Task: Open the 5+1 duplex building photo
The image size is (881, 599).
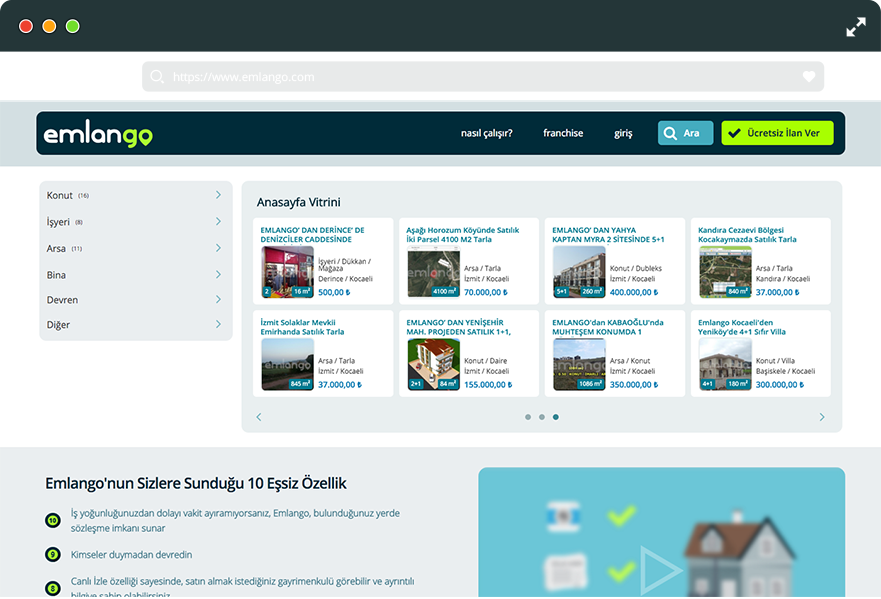Action: coord(579,272)
